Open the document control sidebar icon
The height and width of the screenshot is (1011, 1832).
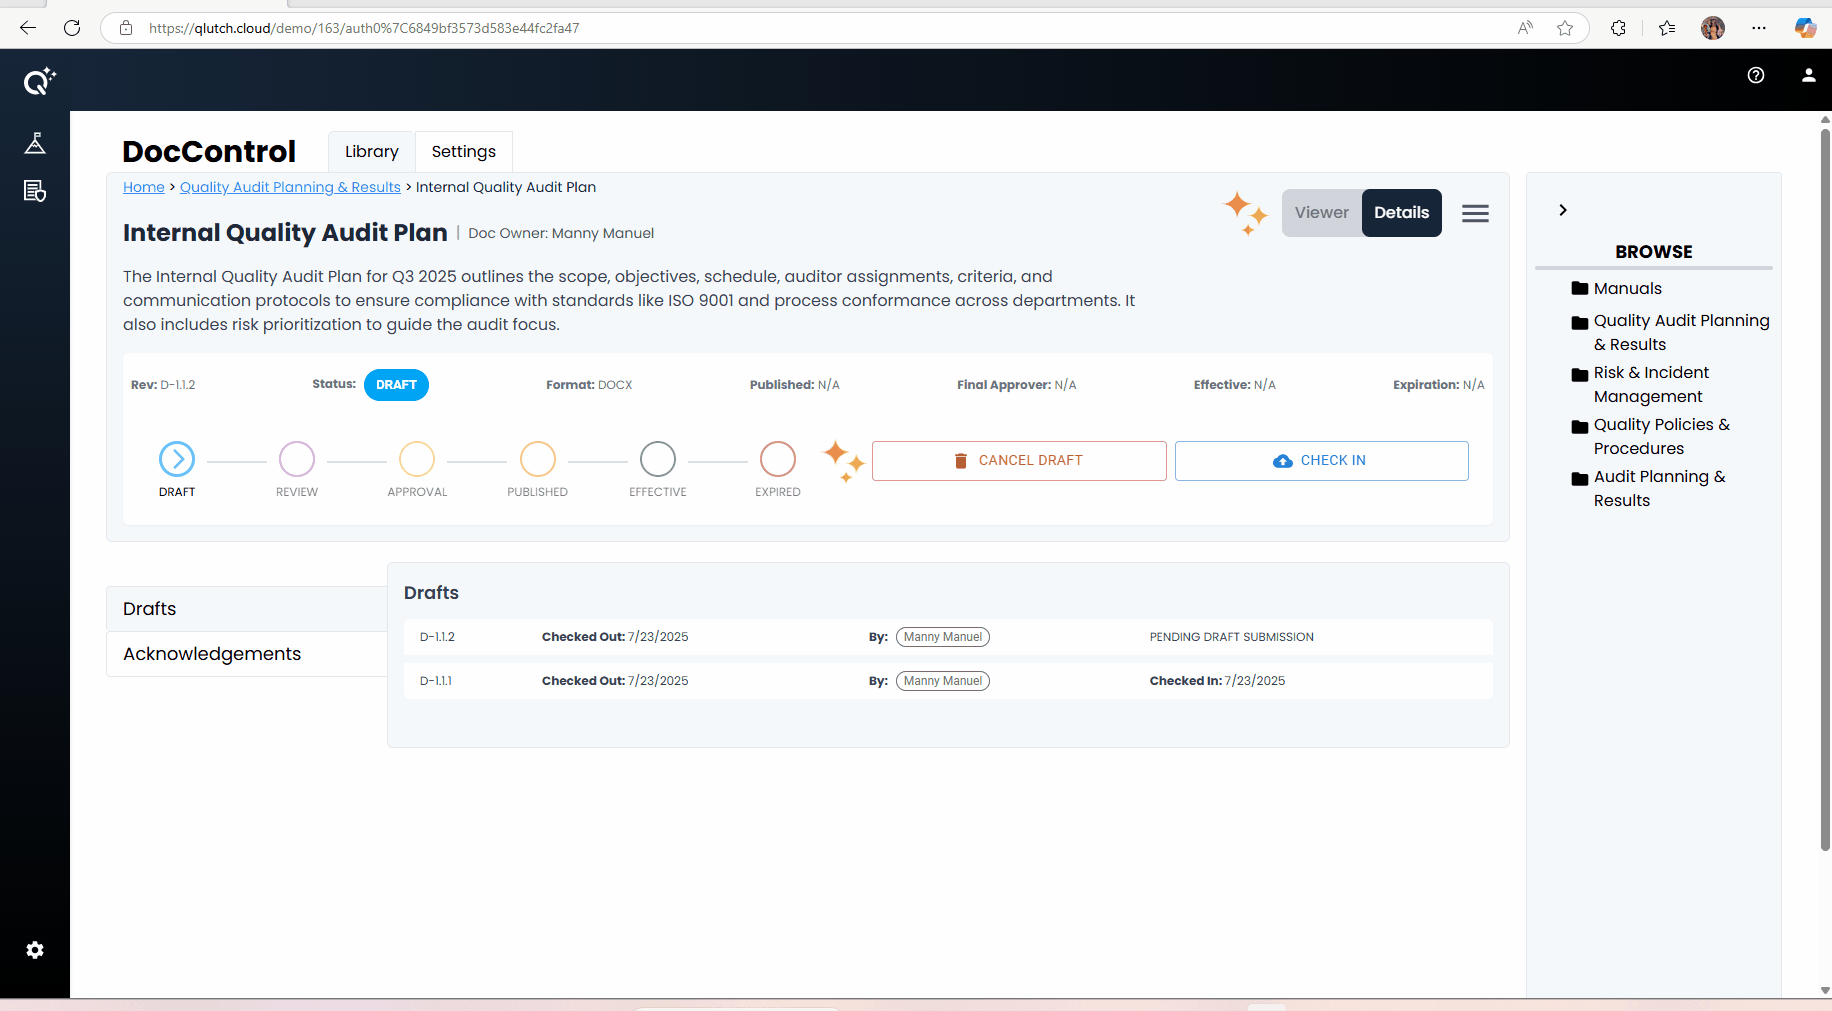click(35, 191)
